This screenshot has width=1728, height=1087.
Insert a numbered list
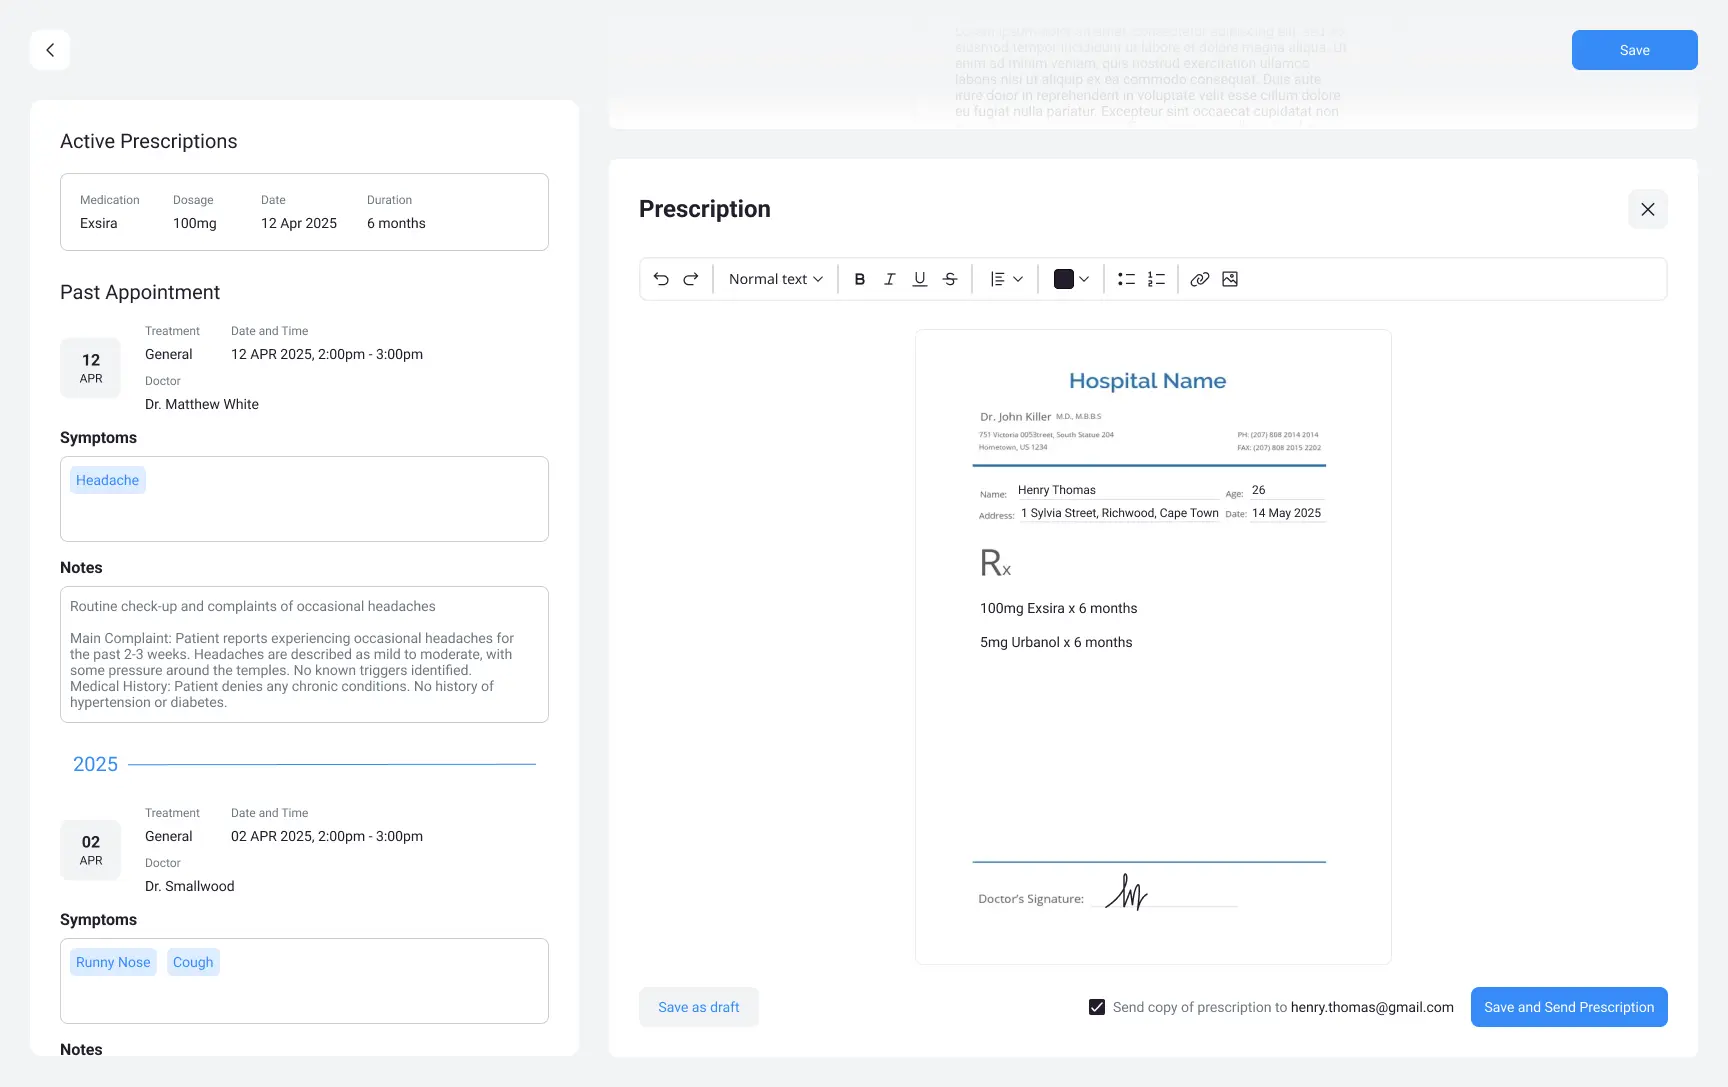click(x=1156, y=279)
